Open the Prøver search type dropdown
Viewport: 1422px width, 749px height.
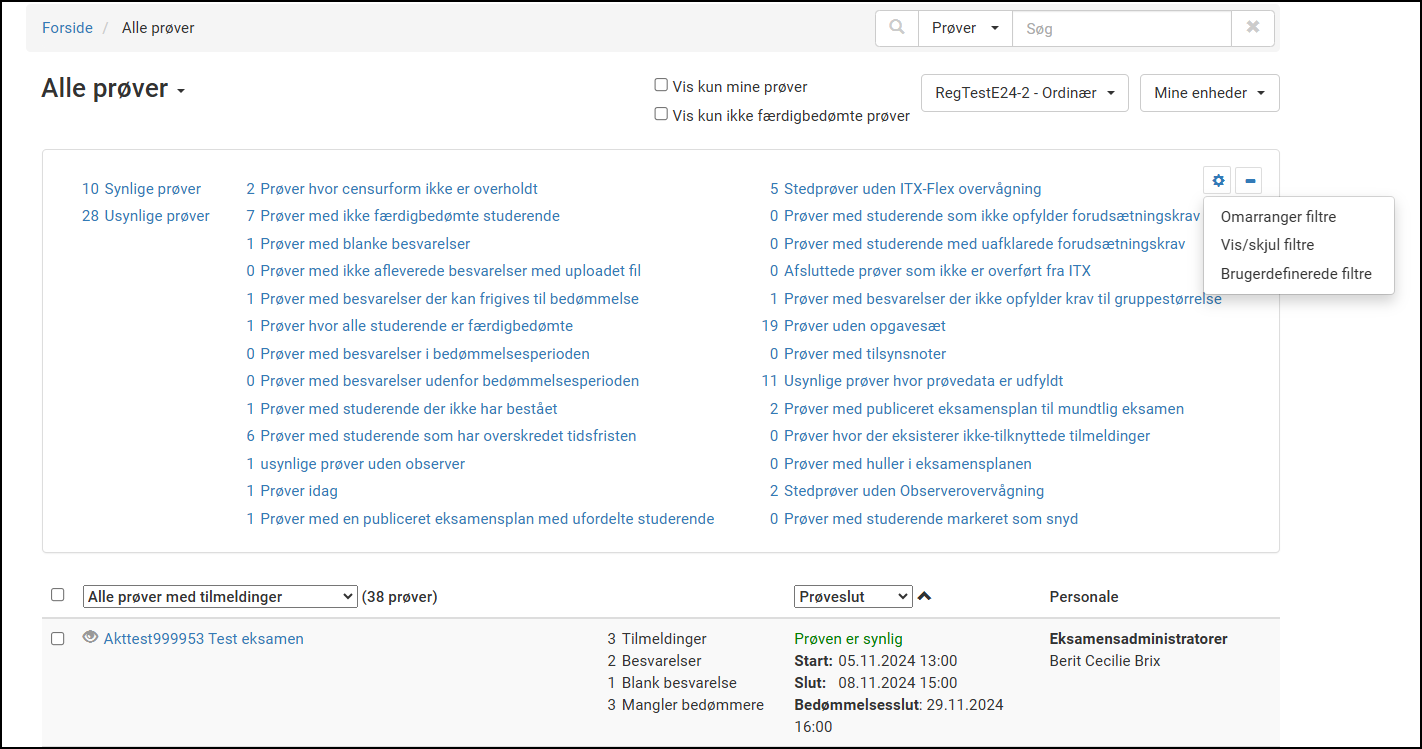coord(965,28)
